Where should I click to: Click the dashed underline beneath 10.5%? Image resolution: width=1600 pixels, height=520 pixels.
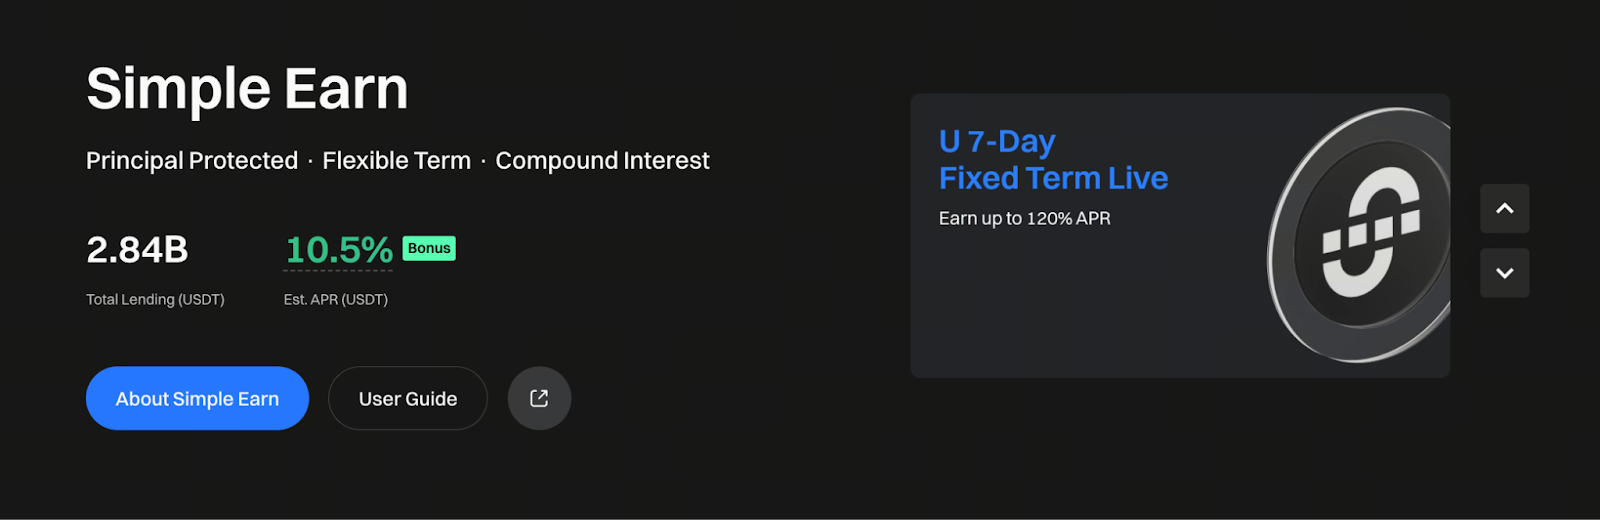coord(338,270)
